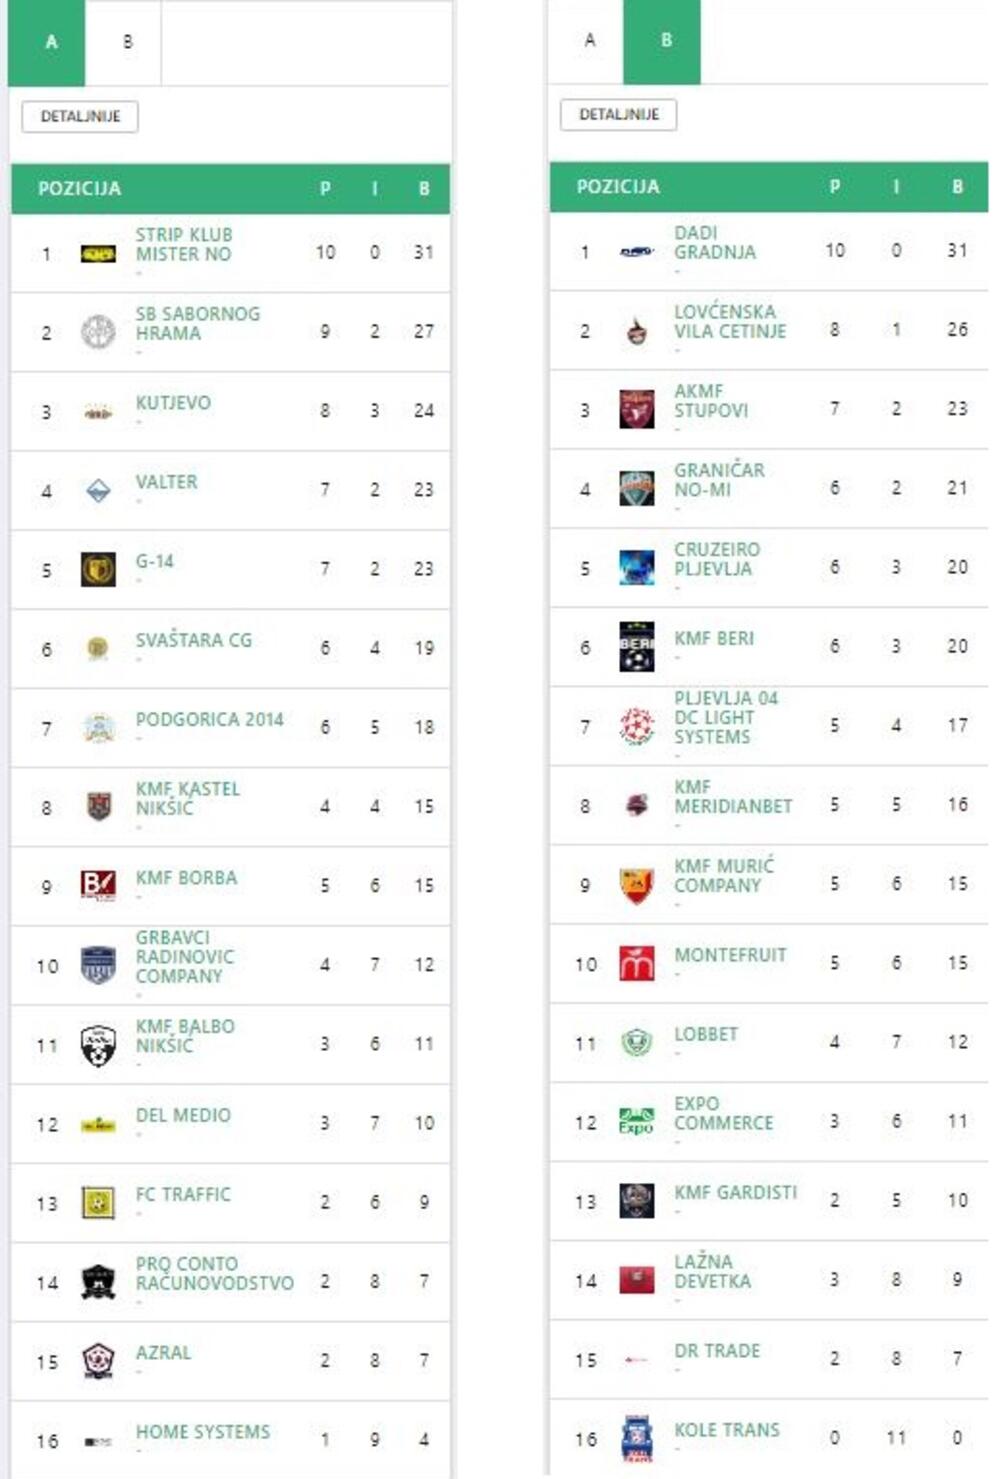Image resolution: width=1000 pixels, height=1479 pixels.
Task: Click the AKMF Stupovi team logo
Action: click(637, 409)
